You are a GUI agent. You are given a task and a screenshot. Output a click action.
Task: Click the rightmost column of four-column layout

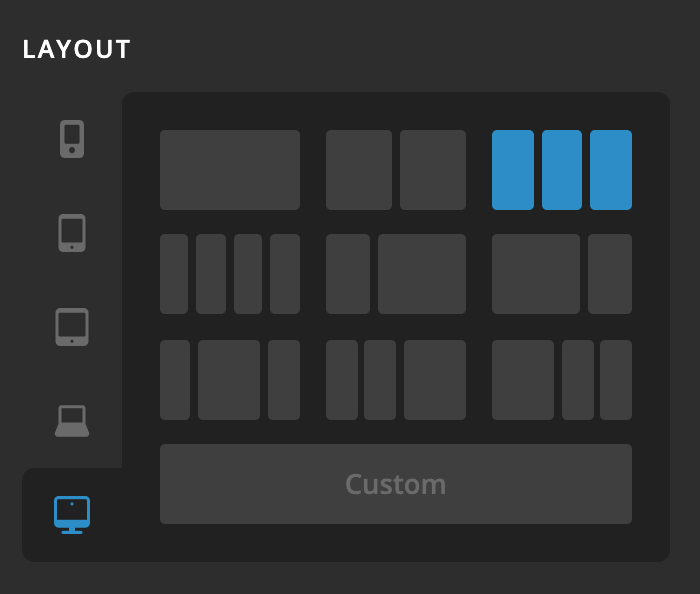(x=285, y=274)
